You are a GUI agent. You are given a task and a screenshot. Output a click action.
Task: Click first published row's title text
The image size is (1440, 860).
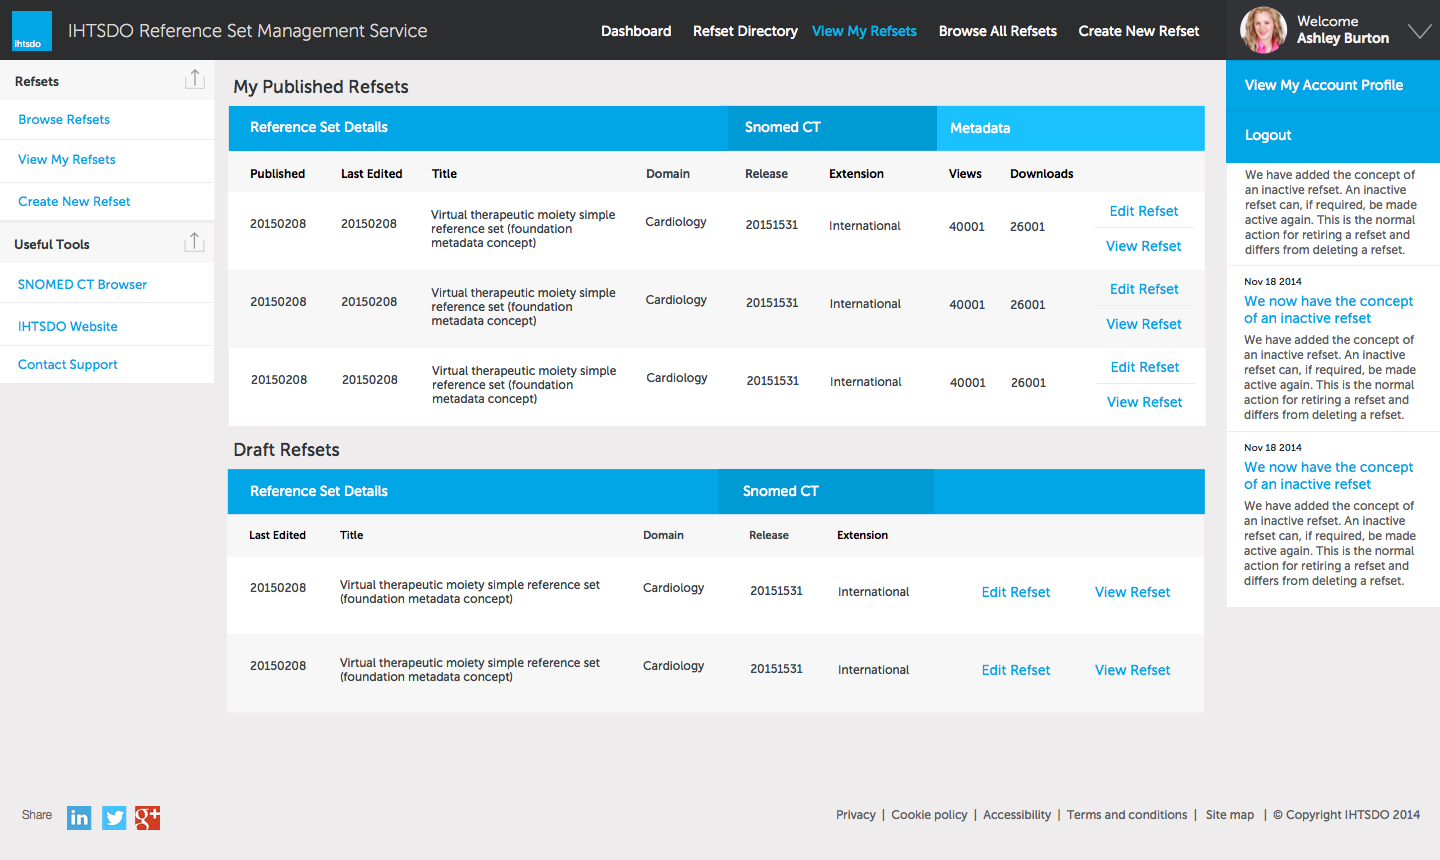point(523,229)
